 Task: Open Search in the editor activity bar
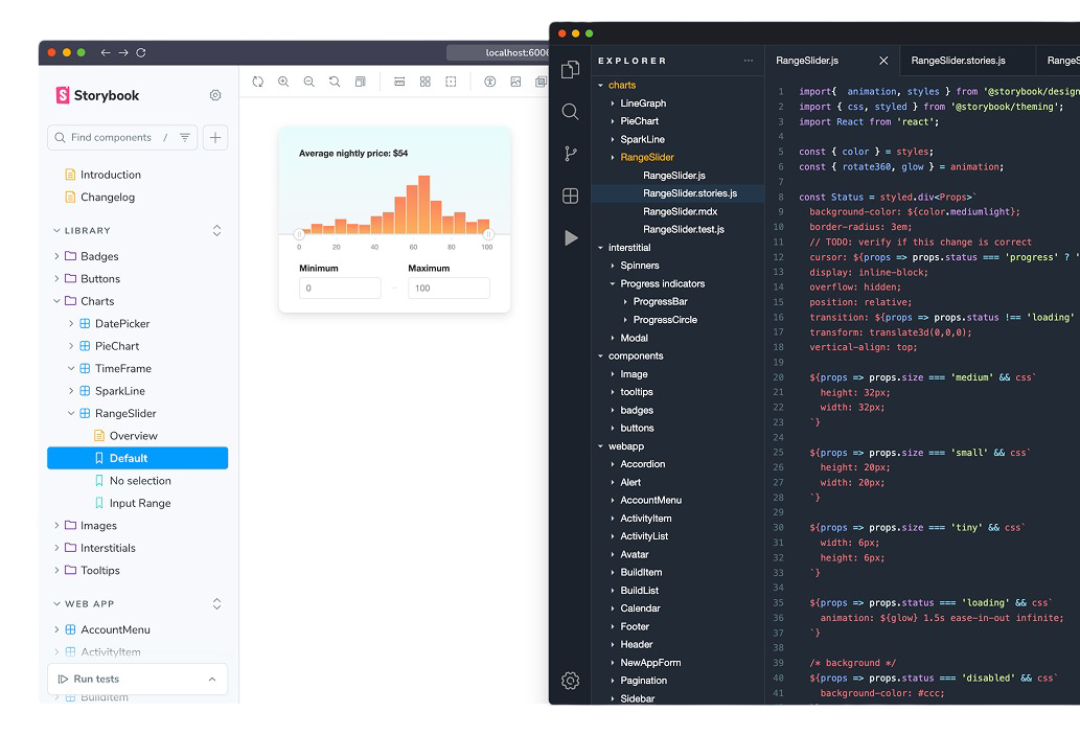tap(570, 112)
